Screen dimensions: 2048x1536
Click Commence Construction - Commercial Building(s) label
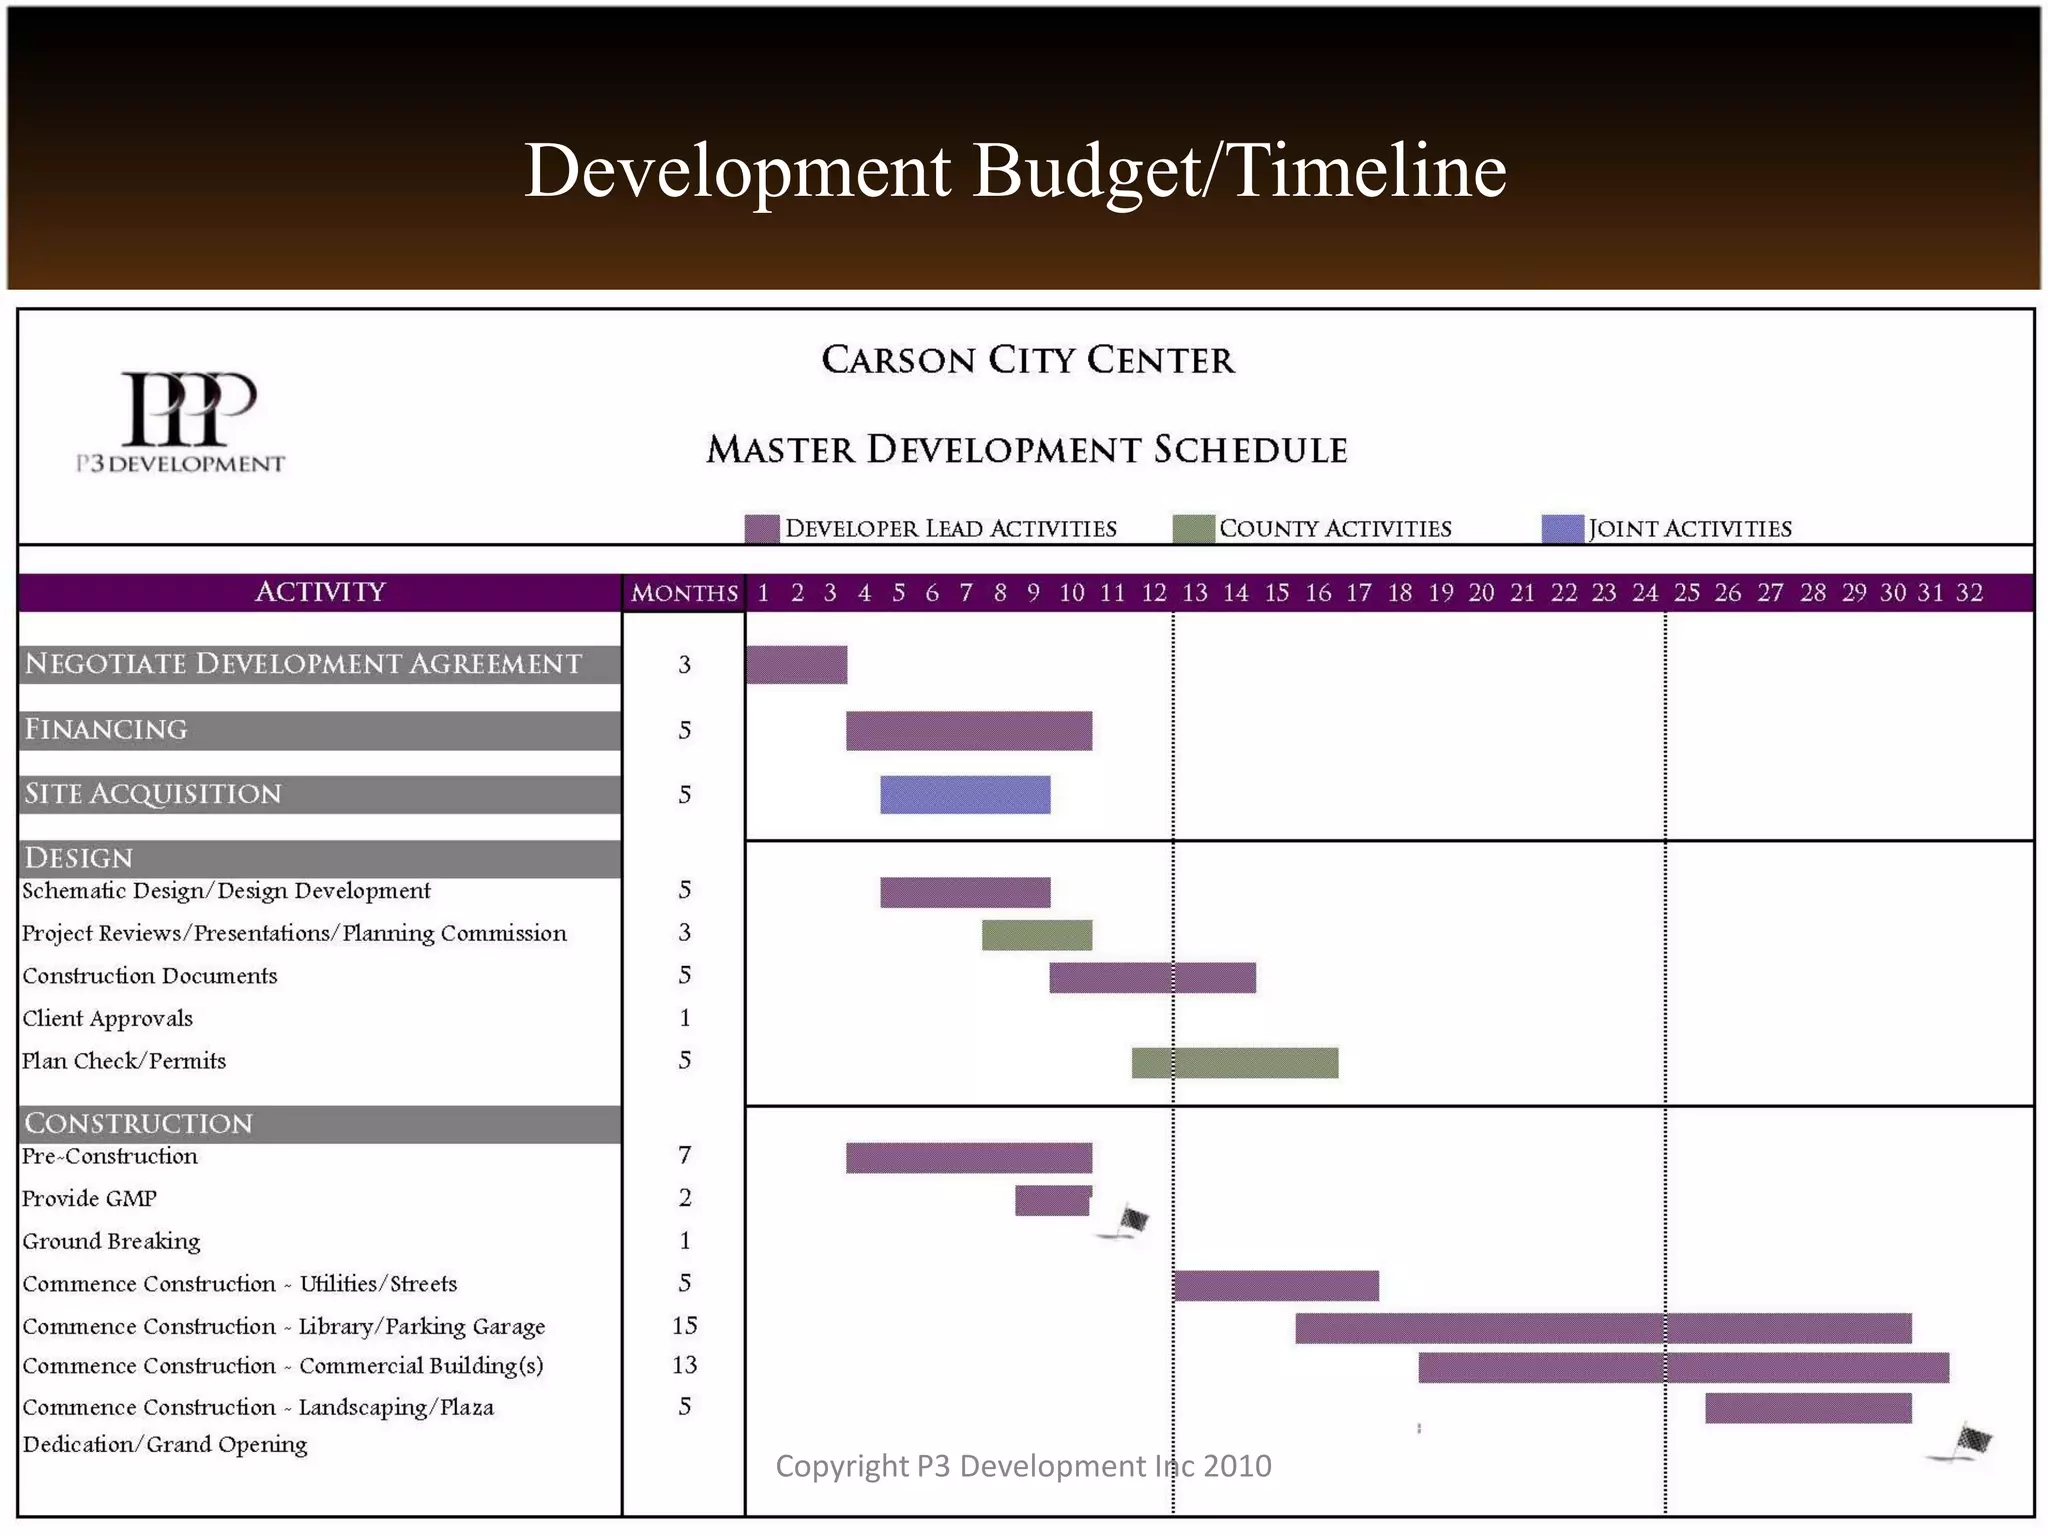point(283,1366)
